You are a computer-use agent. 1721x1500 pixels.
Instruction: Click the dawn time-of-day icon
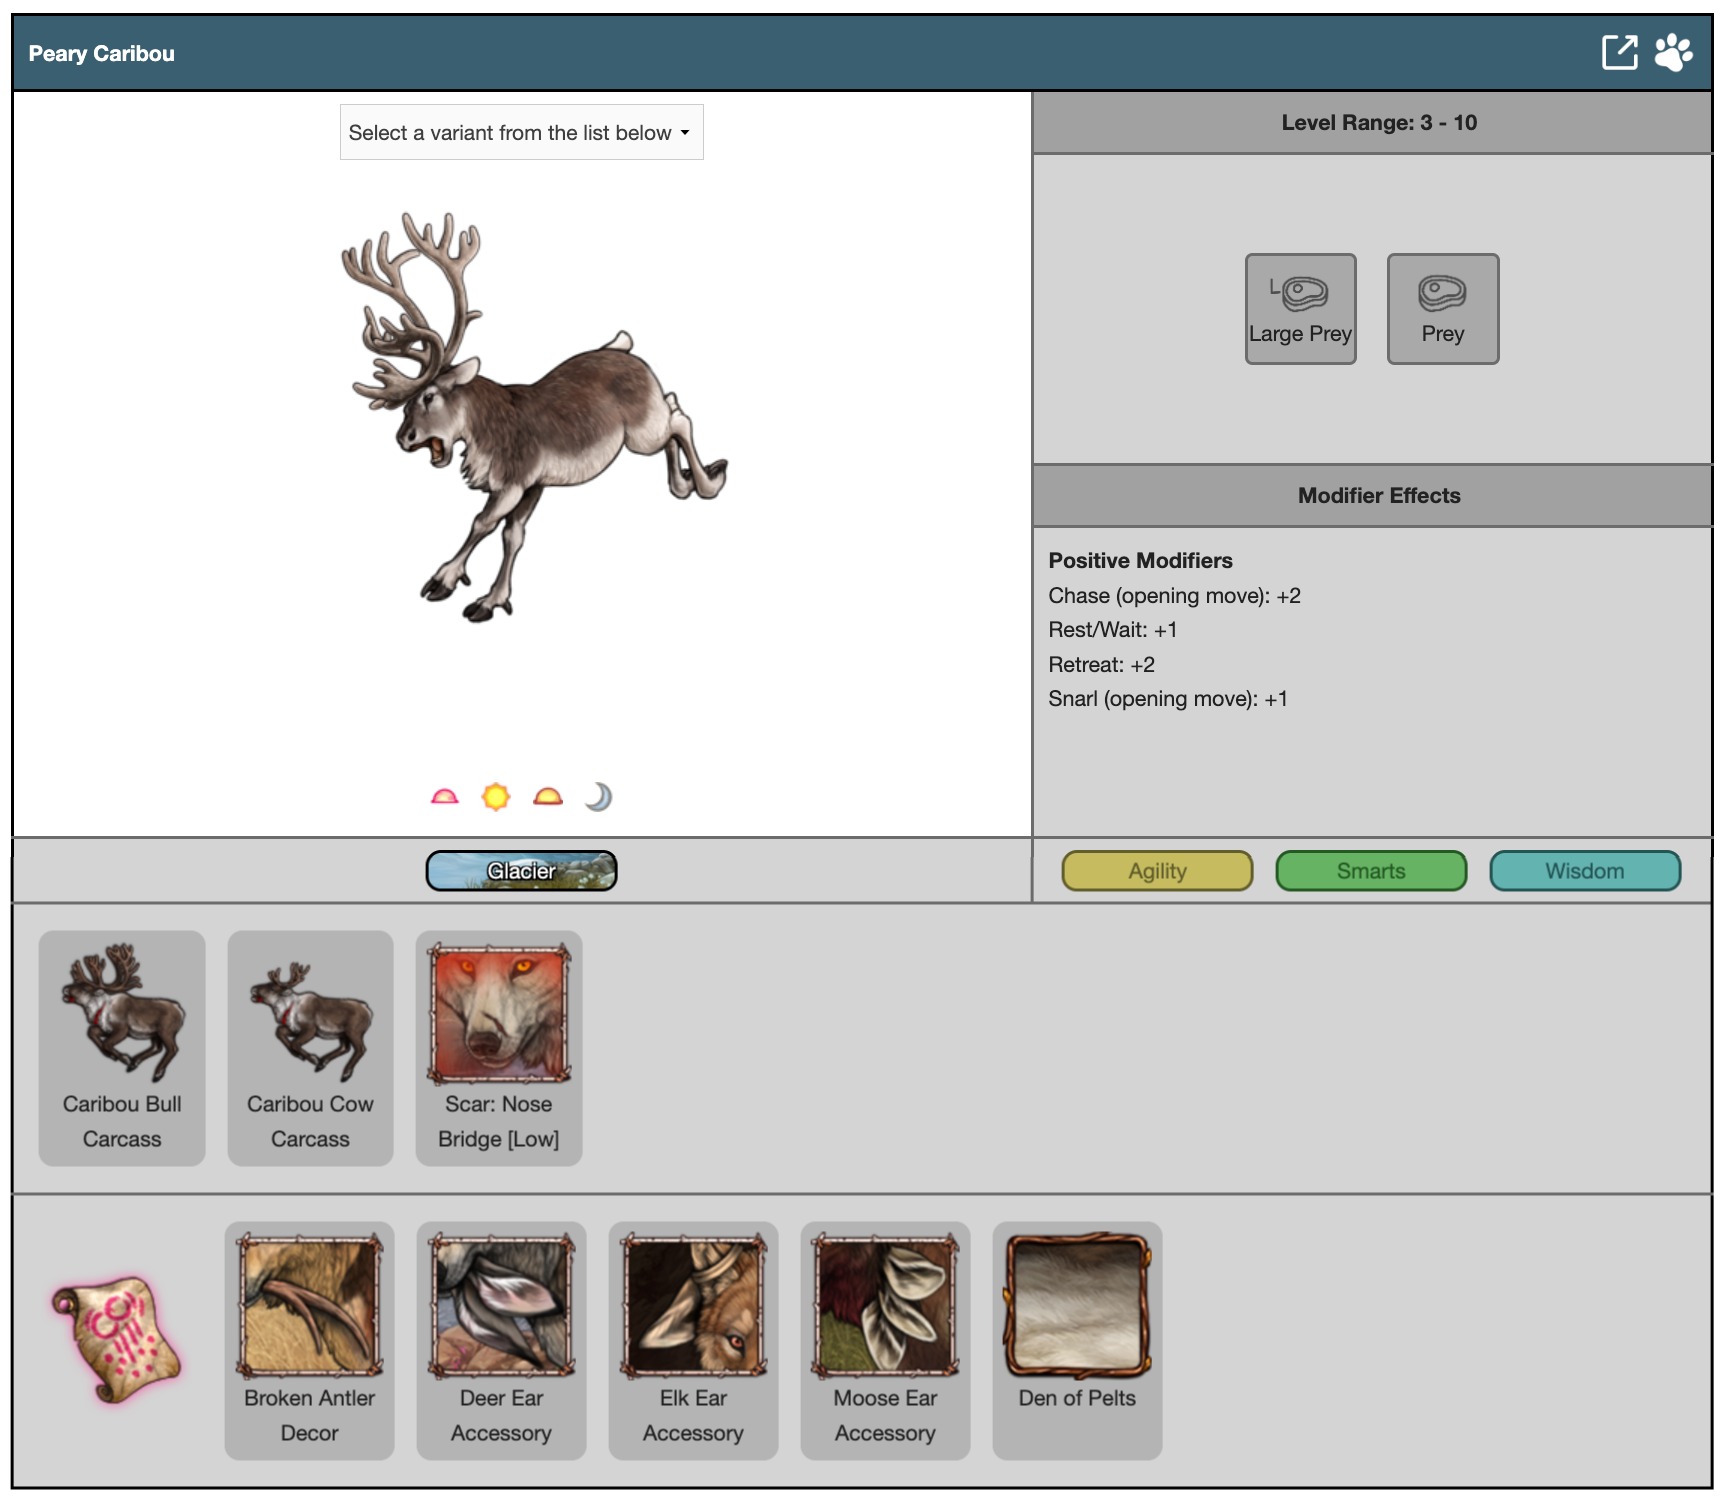444,797
